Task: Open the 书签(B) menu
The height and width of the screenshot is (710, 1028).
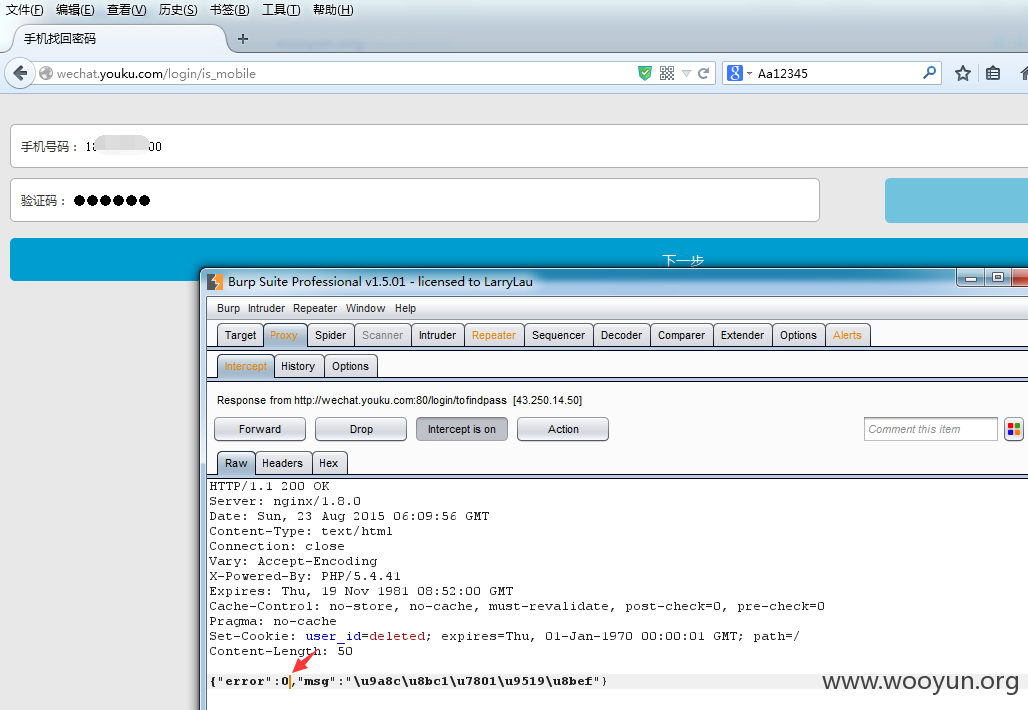Action: (x=229, y=10)
